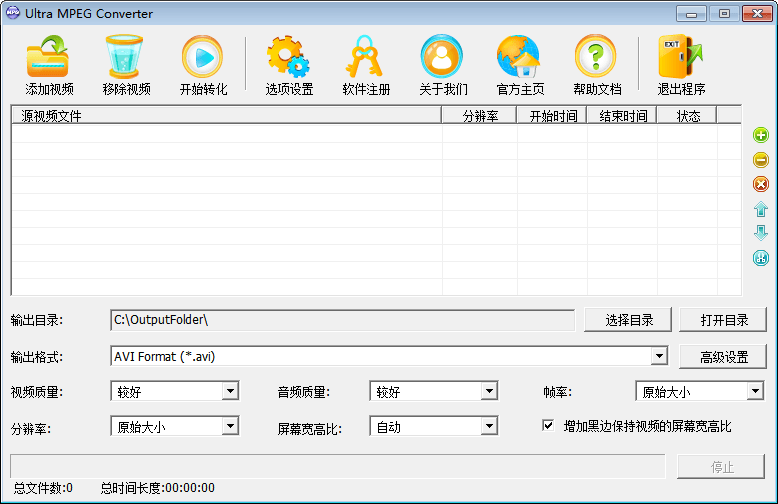This screenshot has height=504, width=778.
Task: Open 帮助文档 help document icon
Action: point(595,57)
